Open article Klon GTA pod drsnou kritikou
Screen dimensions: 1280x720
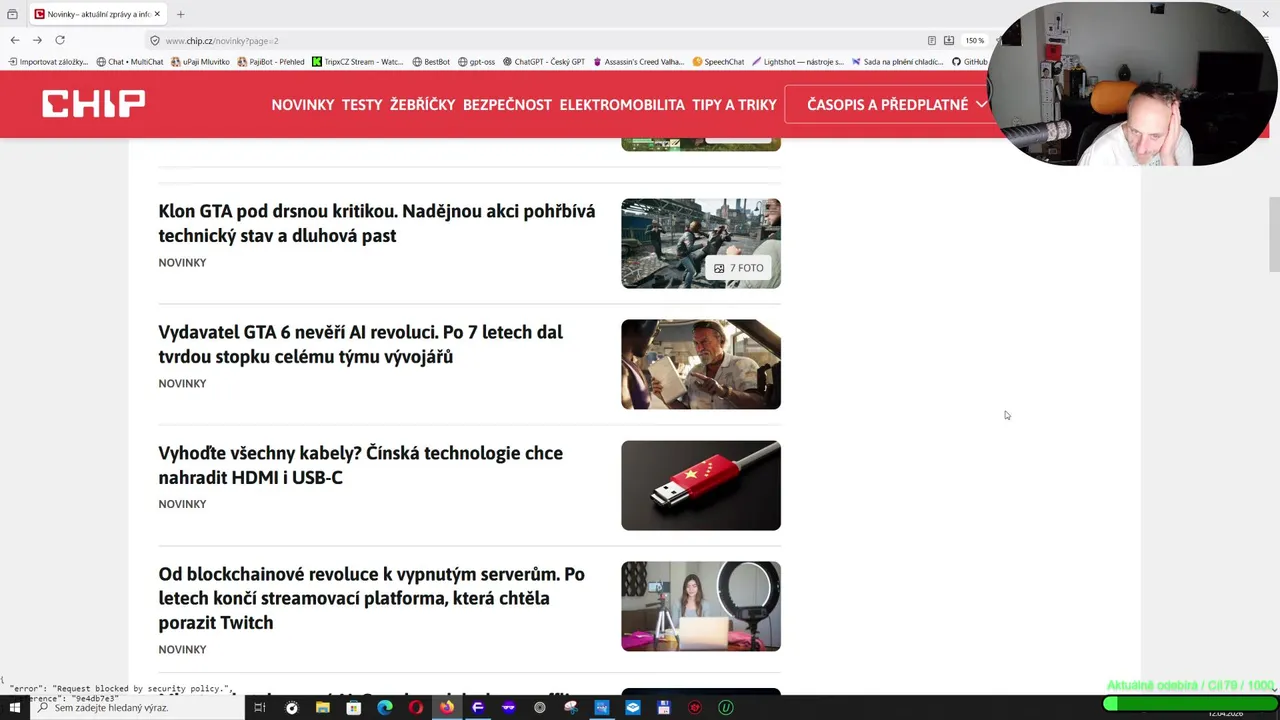point(377,223)
